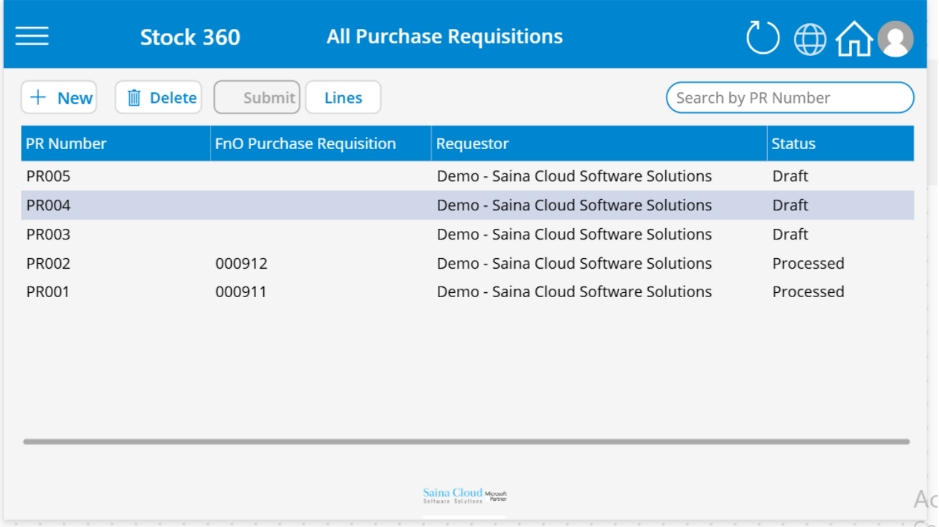This screenshot has width=939, height=527.
Task: Click the Processed status of PR001
Action: pyautogui.click(x=808, y=292)
